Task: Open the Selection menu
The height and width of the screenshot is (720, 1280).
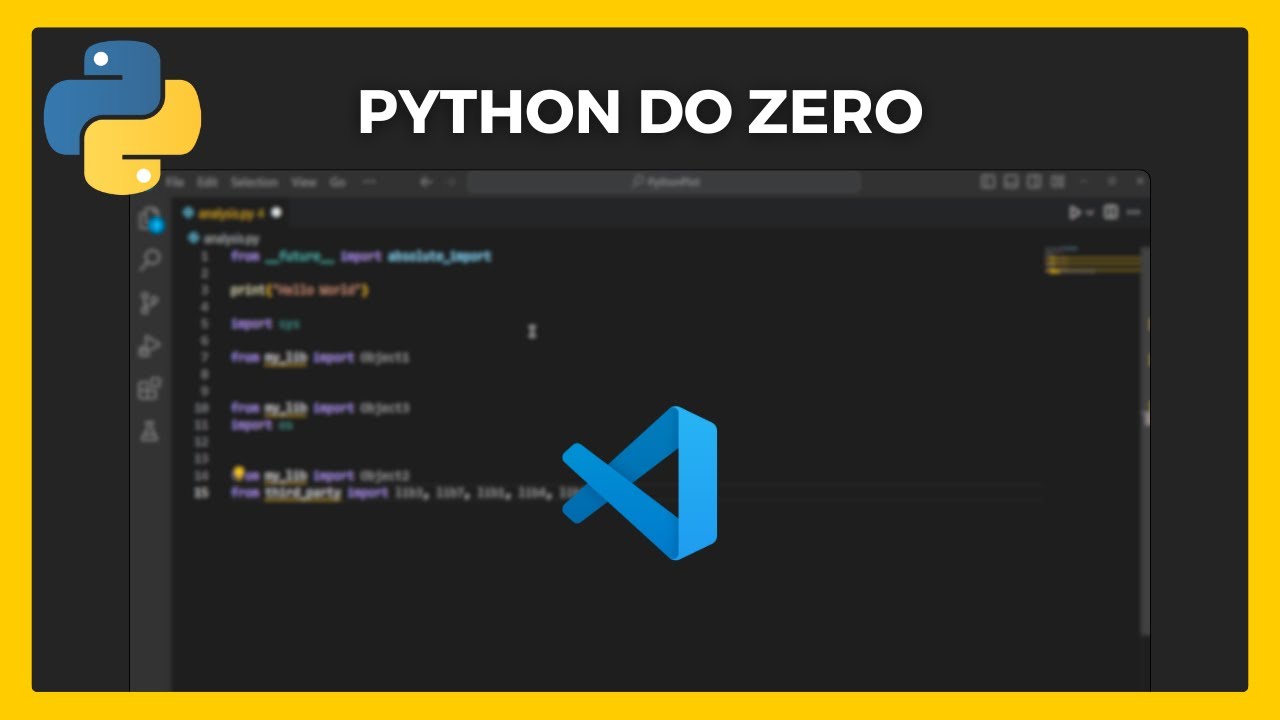Action: [x=254, y=182]
